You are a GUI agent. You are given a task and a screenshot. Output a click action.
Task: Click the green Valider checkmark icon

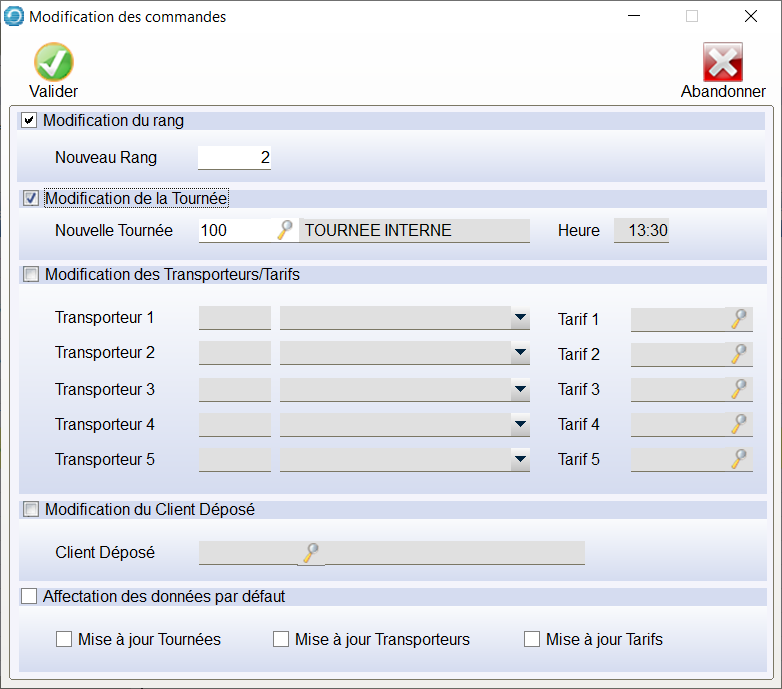54,62
